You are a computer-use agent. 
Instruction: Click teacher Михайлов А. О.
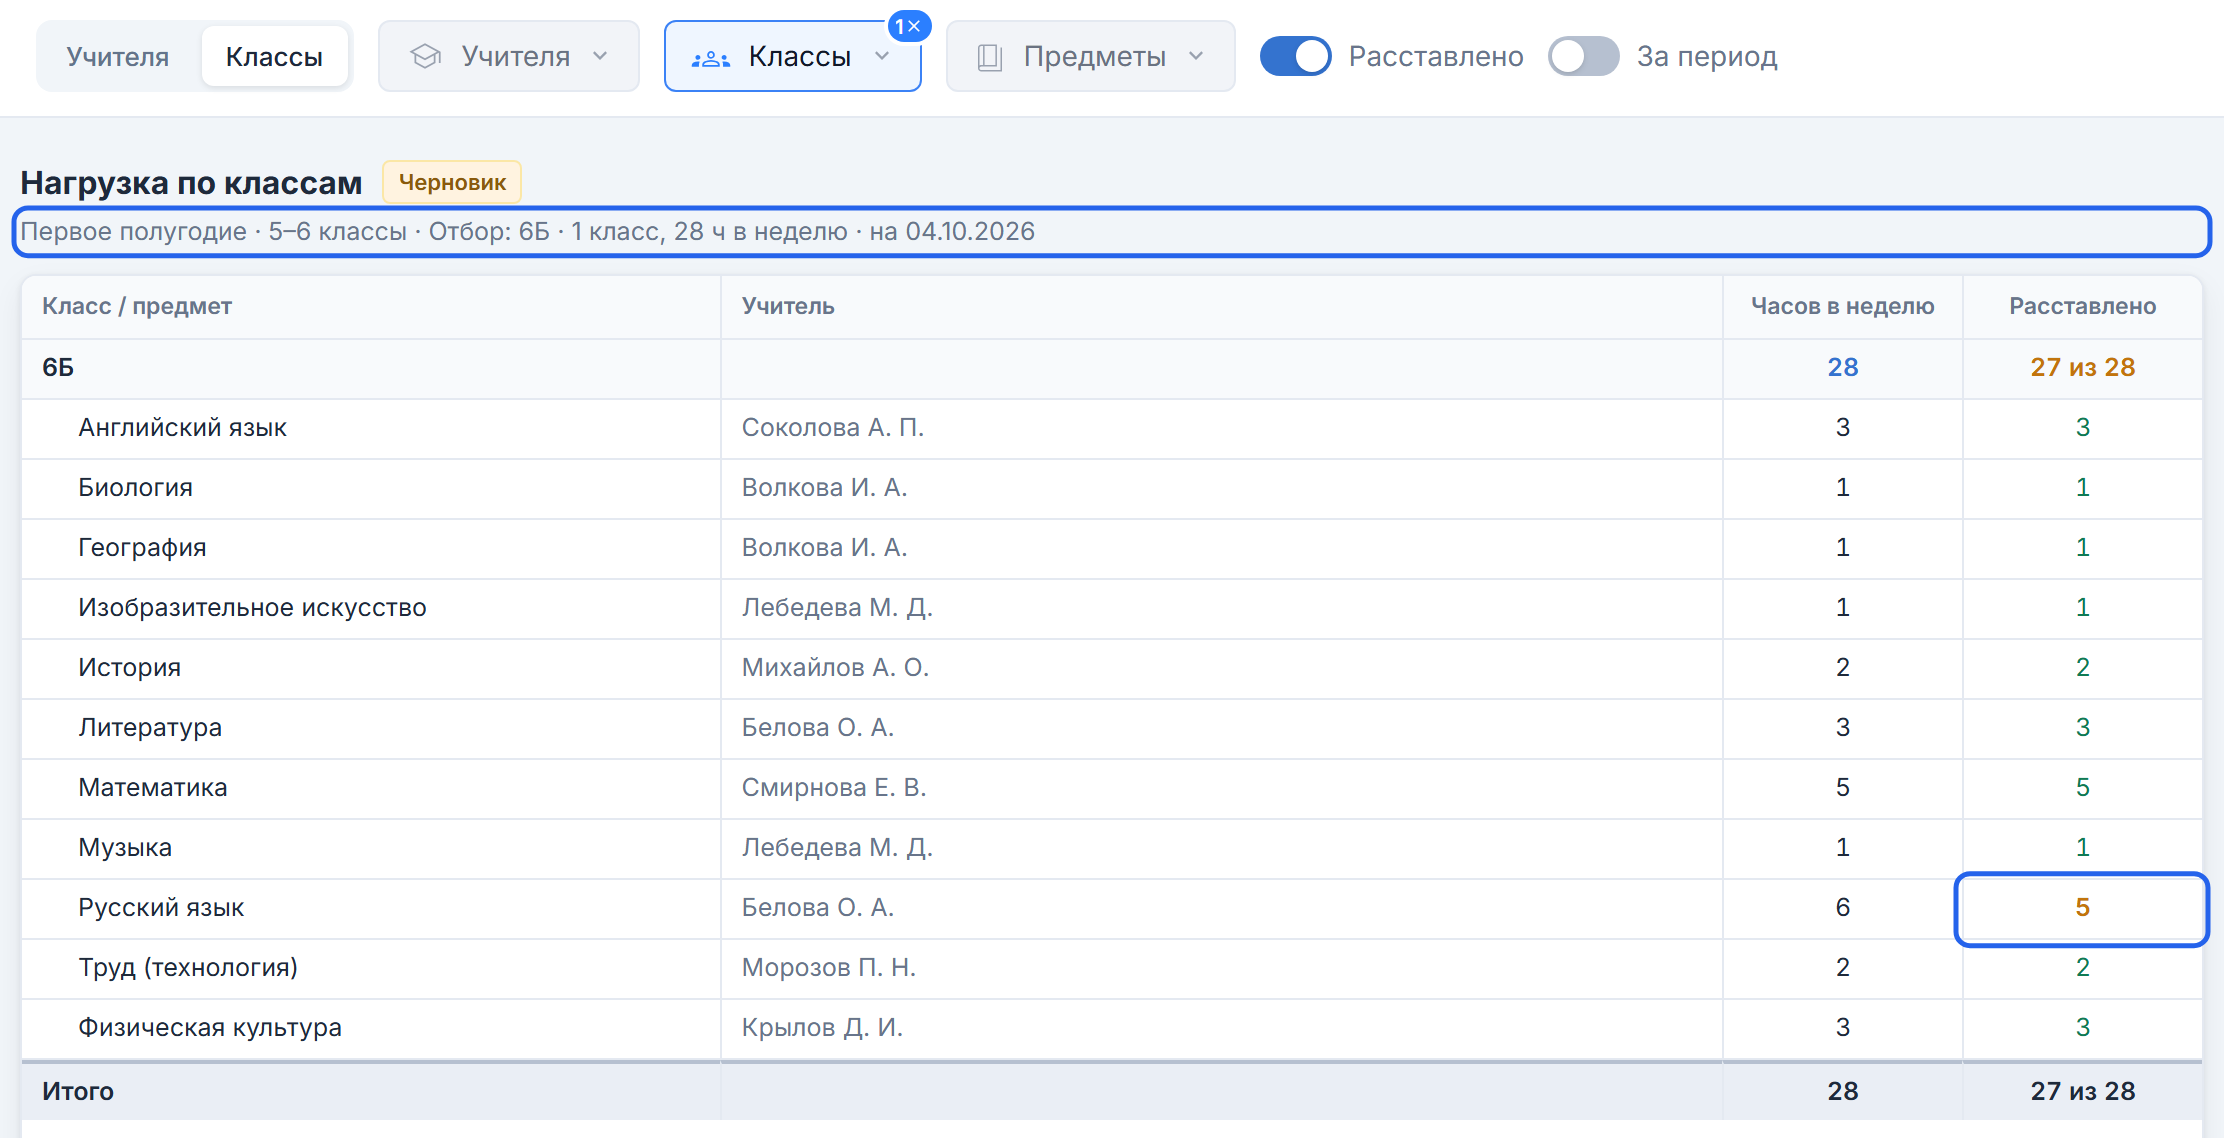click(836, 668)
